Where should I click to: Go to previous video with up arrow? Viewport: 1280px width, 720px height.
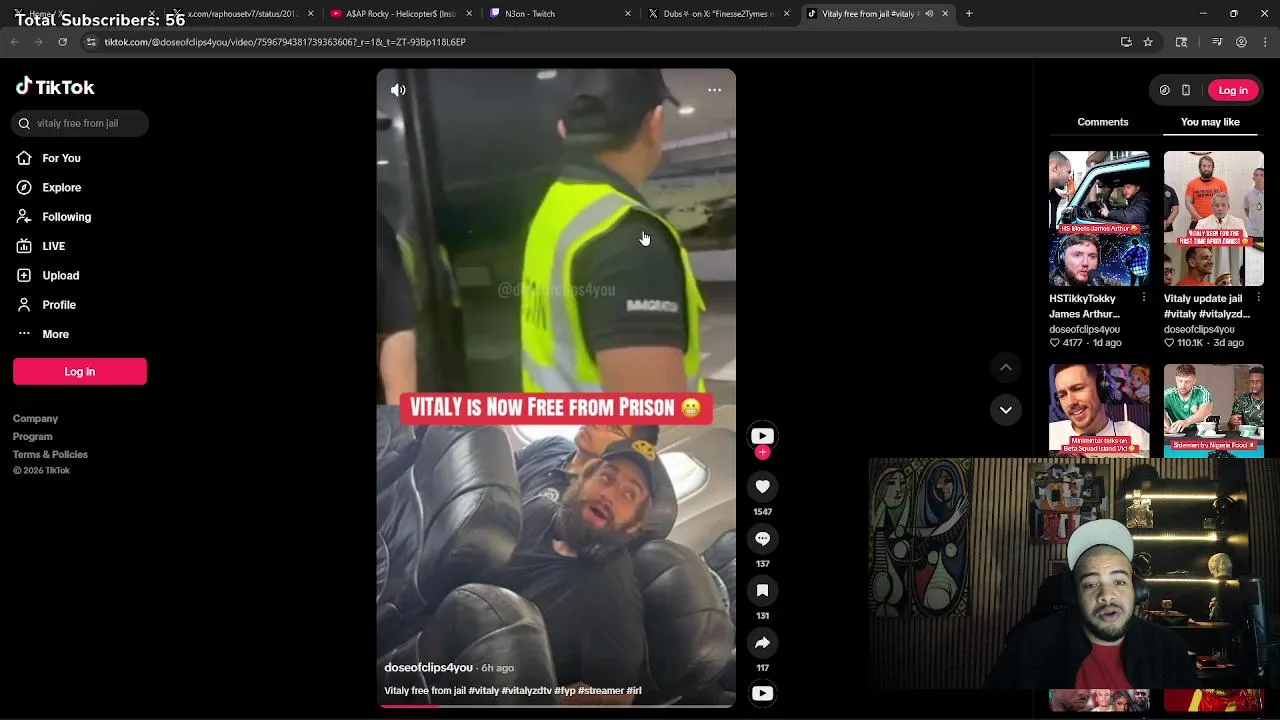click(x=1006, y=367)
